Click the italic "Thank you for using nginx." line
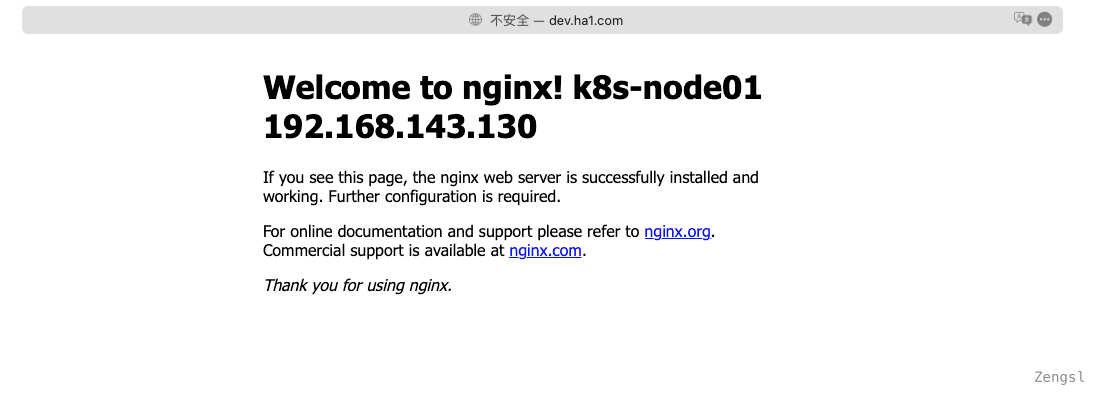The width and height of the screenshot is (1105, 406). [357, 285]
